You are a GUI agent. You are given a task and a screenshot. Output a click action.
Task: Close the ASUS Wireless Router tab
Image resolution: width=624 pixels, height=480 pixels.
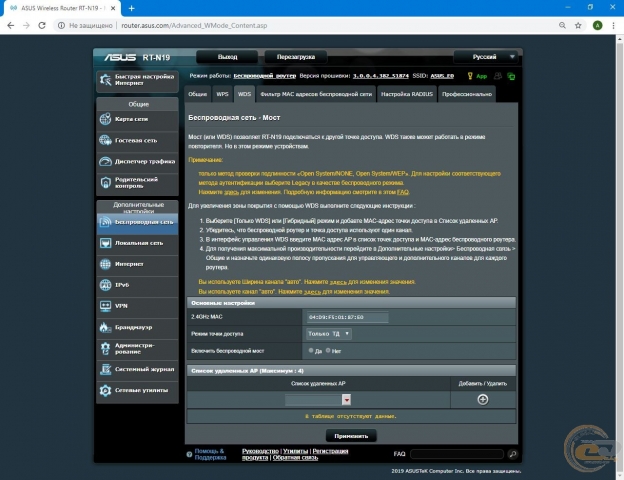(113, 8)
